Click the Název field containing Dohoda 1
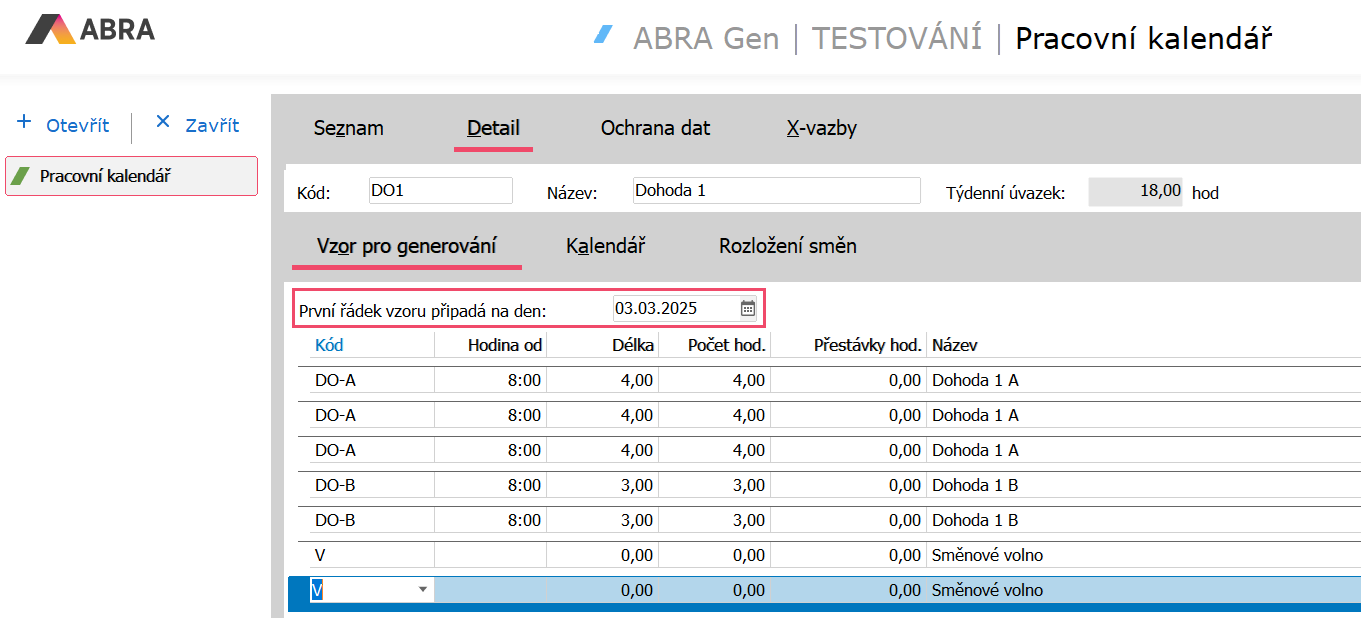This screenshot has height=618, width=1361. click(775, 191)
